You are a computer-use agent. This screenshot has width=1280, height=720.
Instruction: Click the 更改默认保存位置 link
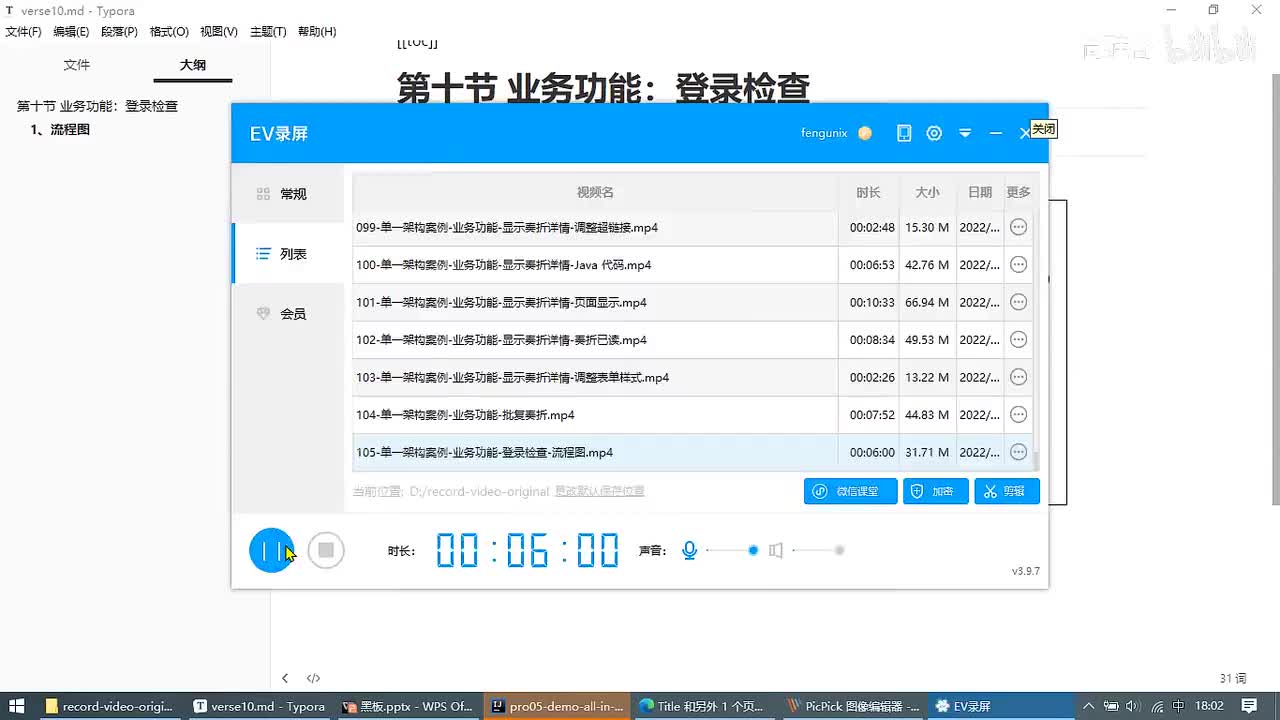click(599, 491)
